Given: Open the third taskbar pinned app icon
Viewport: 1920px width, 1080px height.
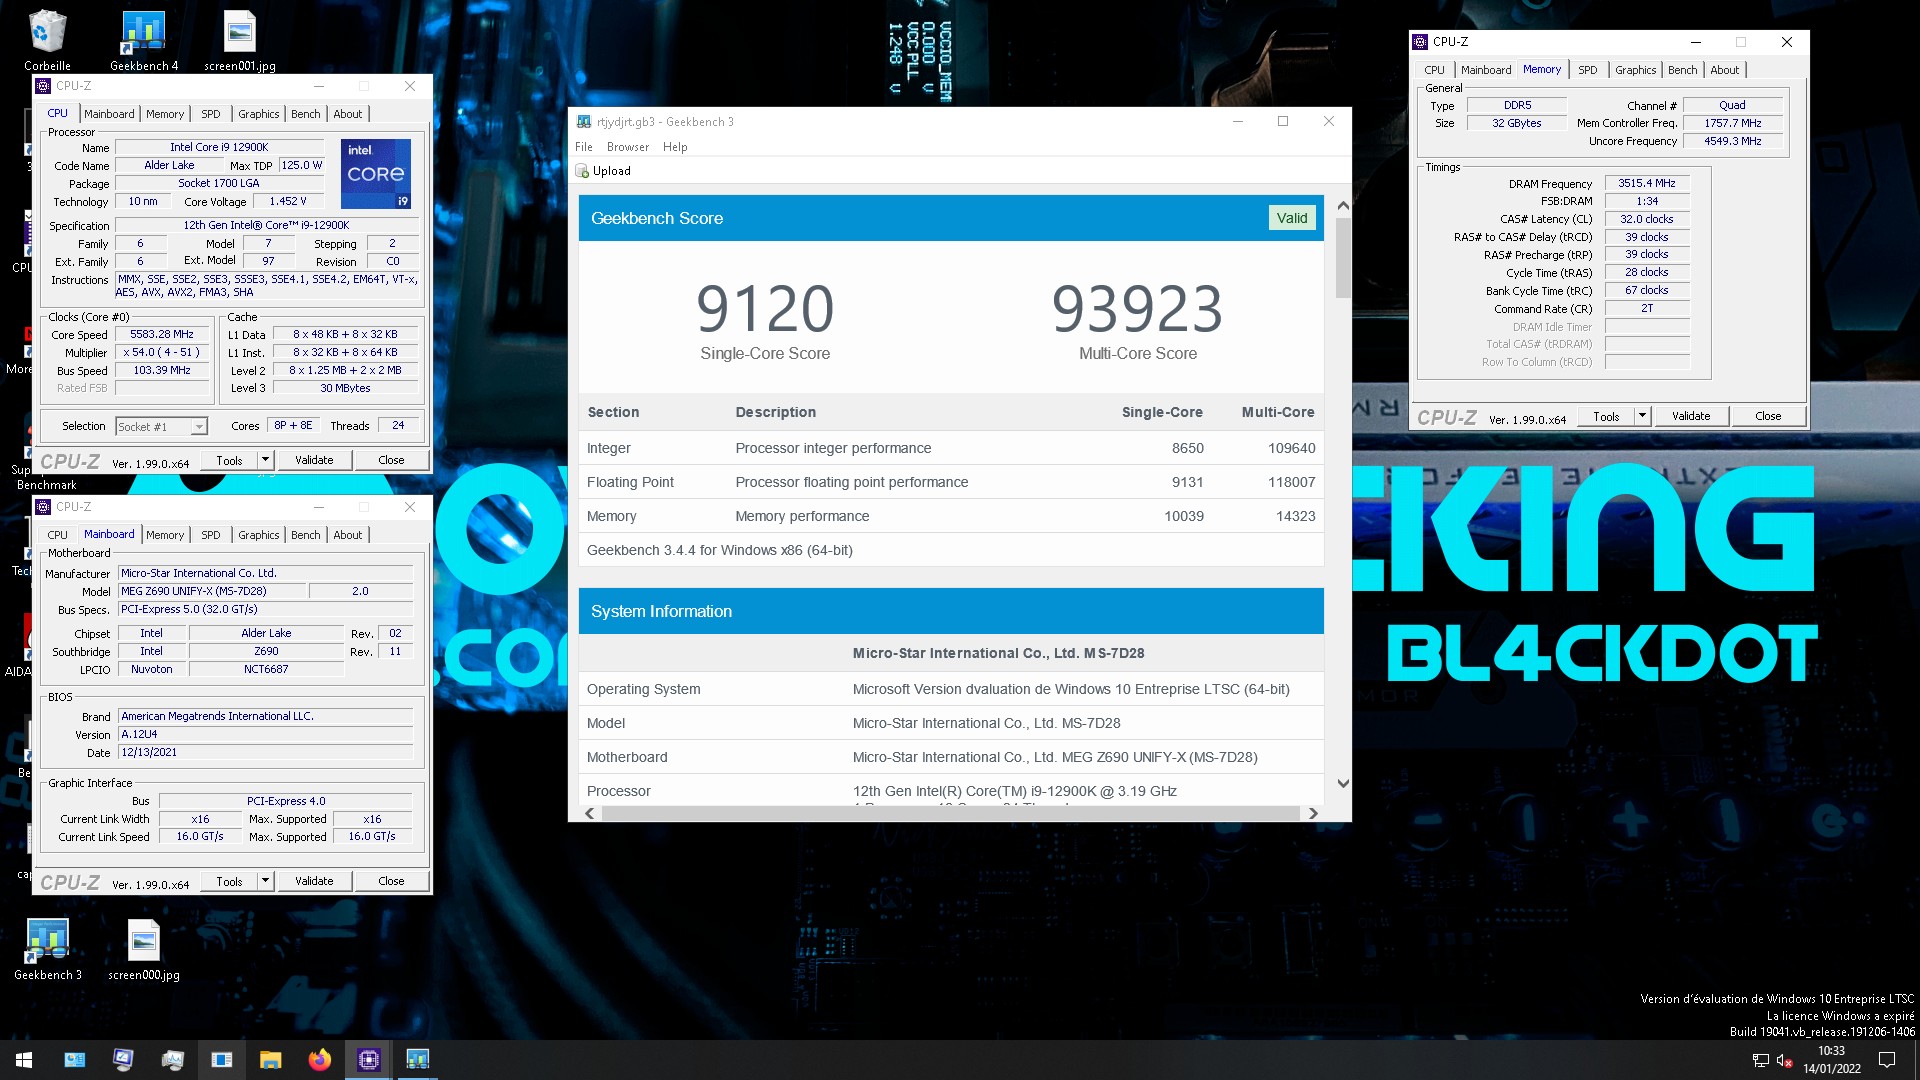Looking at the screenshot, I should [172, 1060].
